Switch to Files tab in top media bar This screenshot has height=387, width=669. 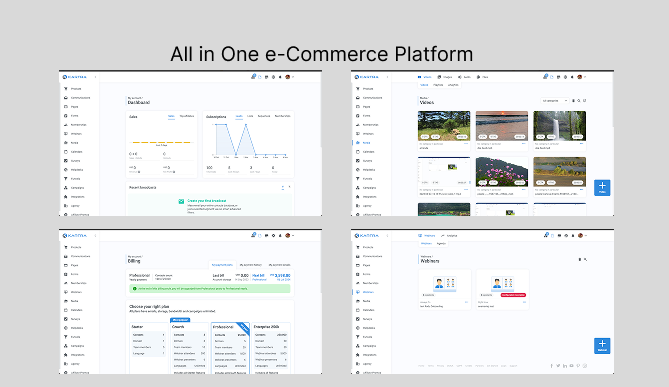click(483, 77)
